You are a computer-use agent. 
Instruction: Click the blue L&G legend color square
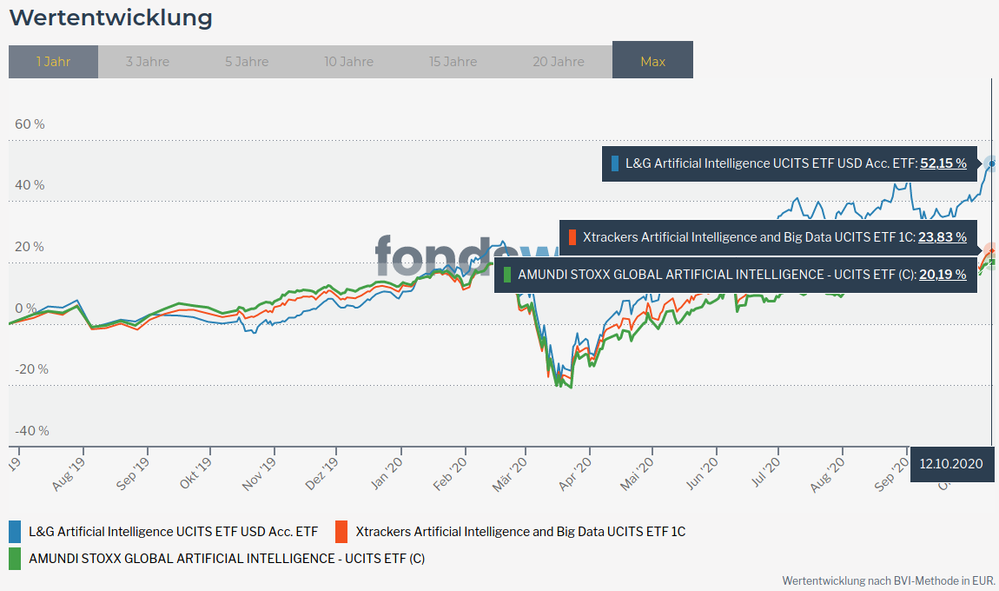click(x=15, y=530)
